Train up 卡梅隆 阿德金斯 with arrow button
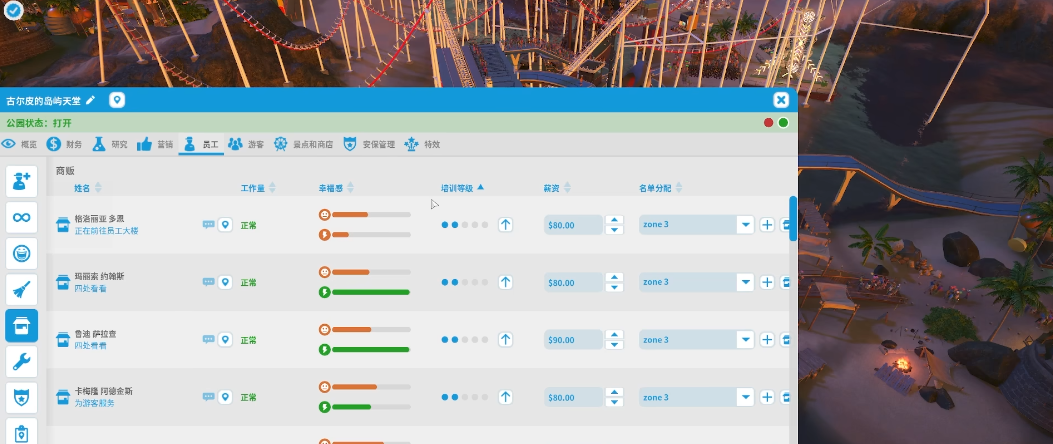 [x=506, y=398]
